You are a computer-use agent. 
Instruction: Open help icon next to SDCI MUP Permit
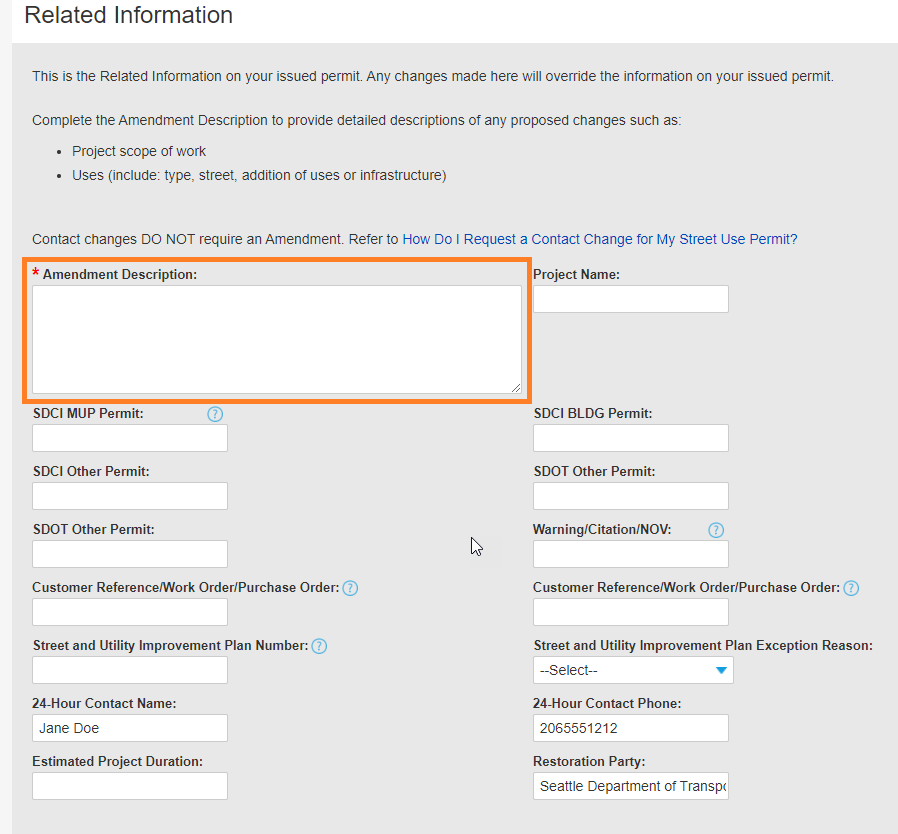click(215, 414)
